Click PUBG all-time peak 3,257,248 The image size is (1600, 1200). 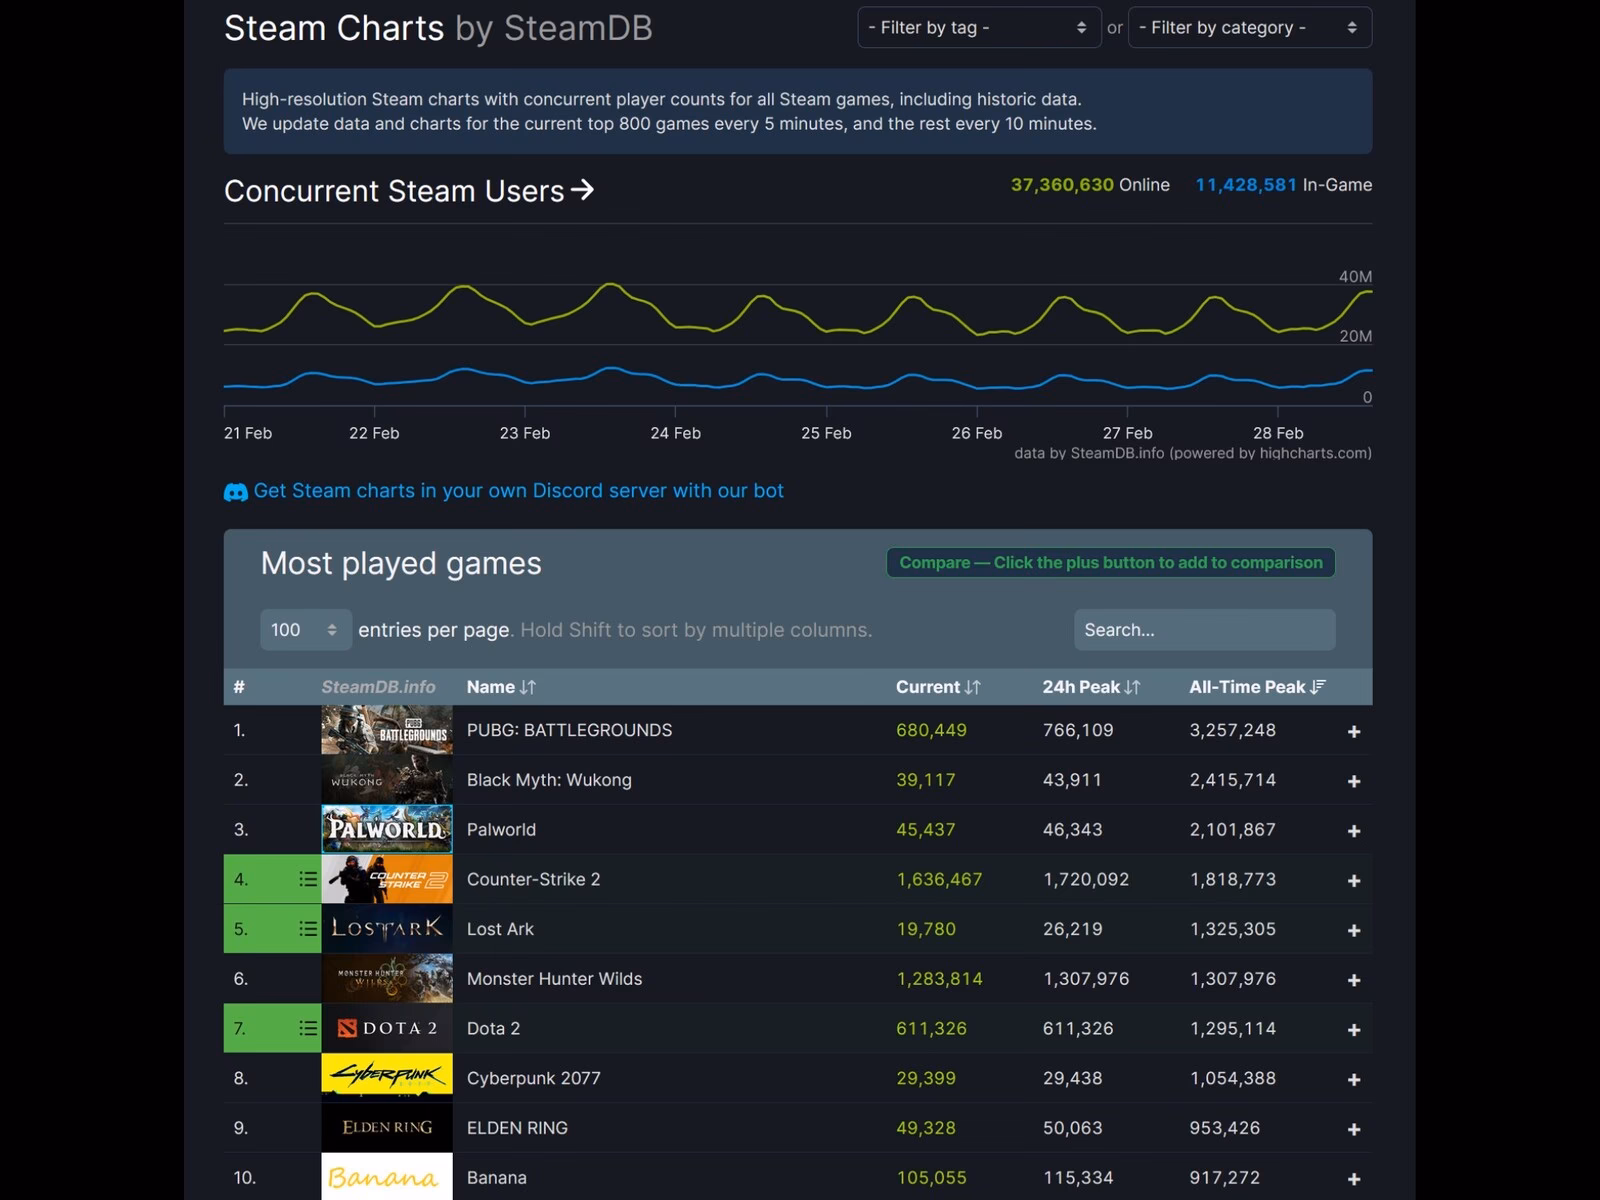(x=1232, y=730)
